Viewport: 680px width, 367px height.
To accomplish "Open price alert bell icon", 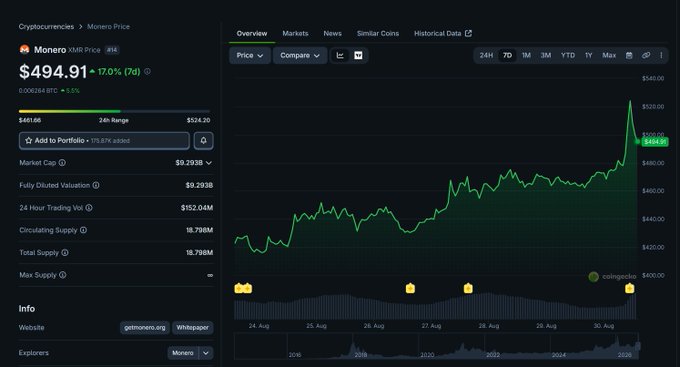I will (203, 141).
